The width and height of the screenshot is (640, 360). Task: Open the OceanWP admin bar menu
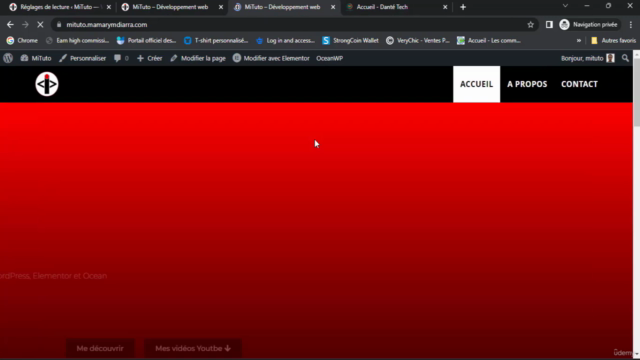pos(329,58)
